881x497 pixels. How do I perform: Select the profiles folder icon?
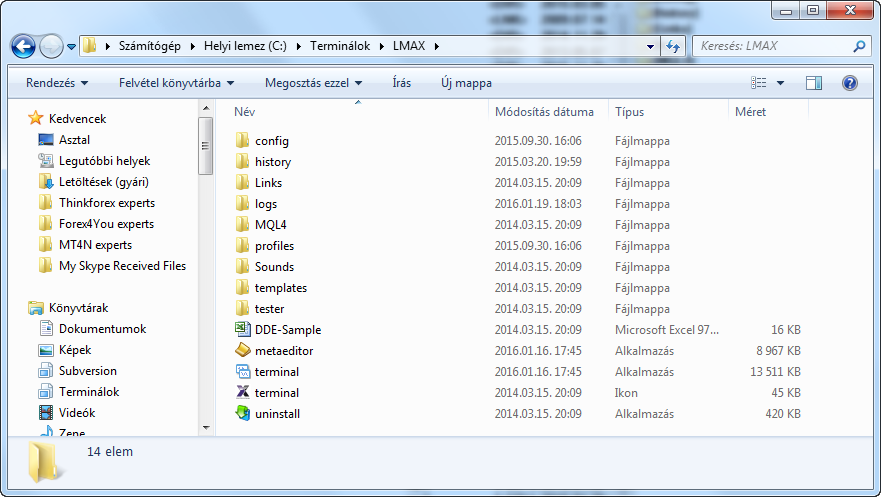point(242,245)
